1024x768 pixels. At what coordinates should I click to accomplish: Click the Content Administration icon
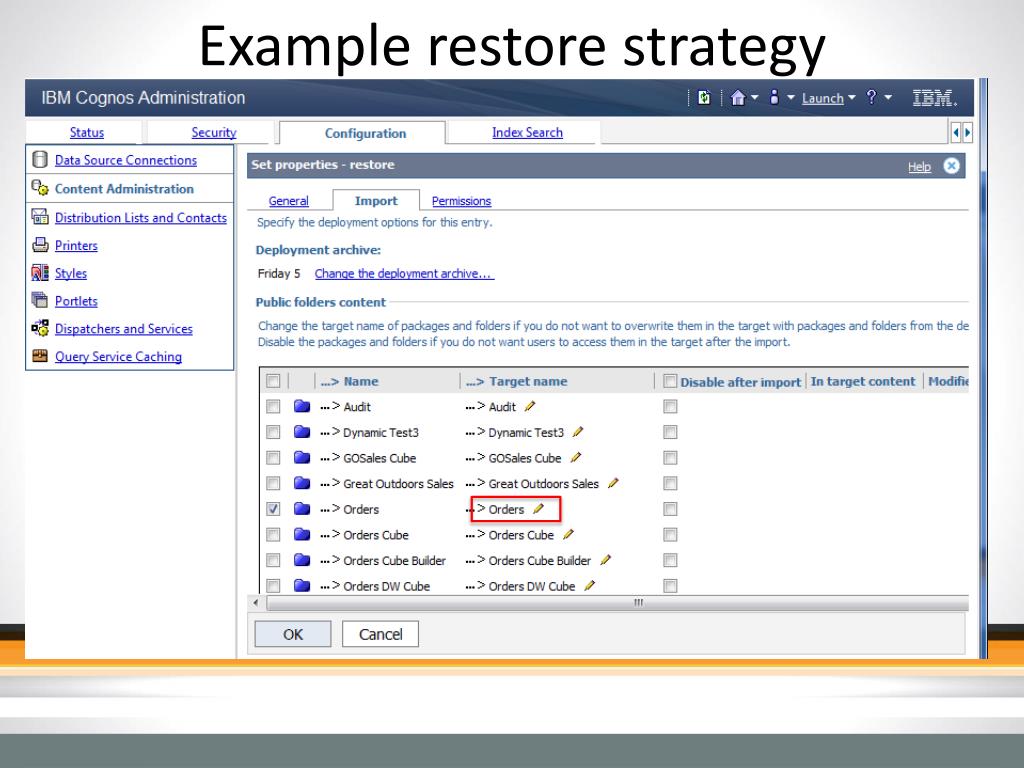pos(40,188)
